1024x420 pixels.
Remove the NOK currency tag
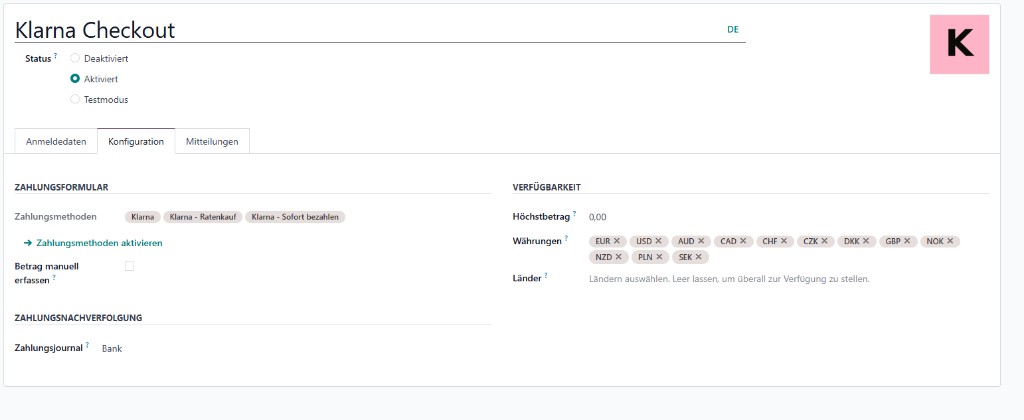[x=950, y=241]
